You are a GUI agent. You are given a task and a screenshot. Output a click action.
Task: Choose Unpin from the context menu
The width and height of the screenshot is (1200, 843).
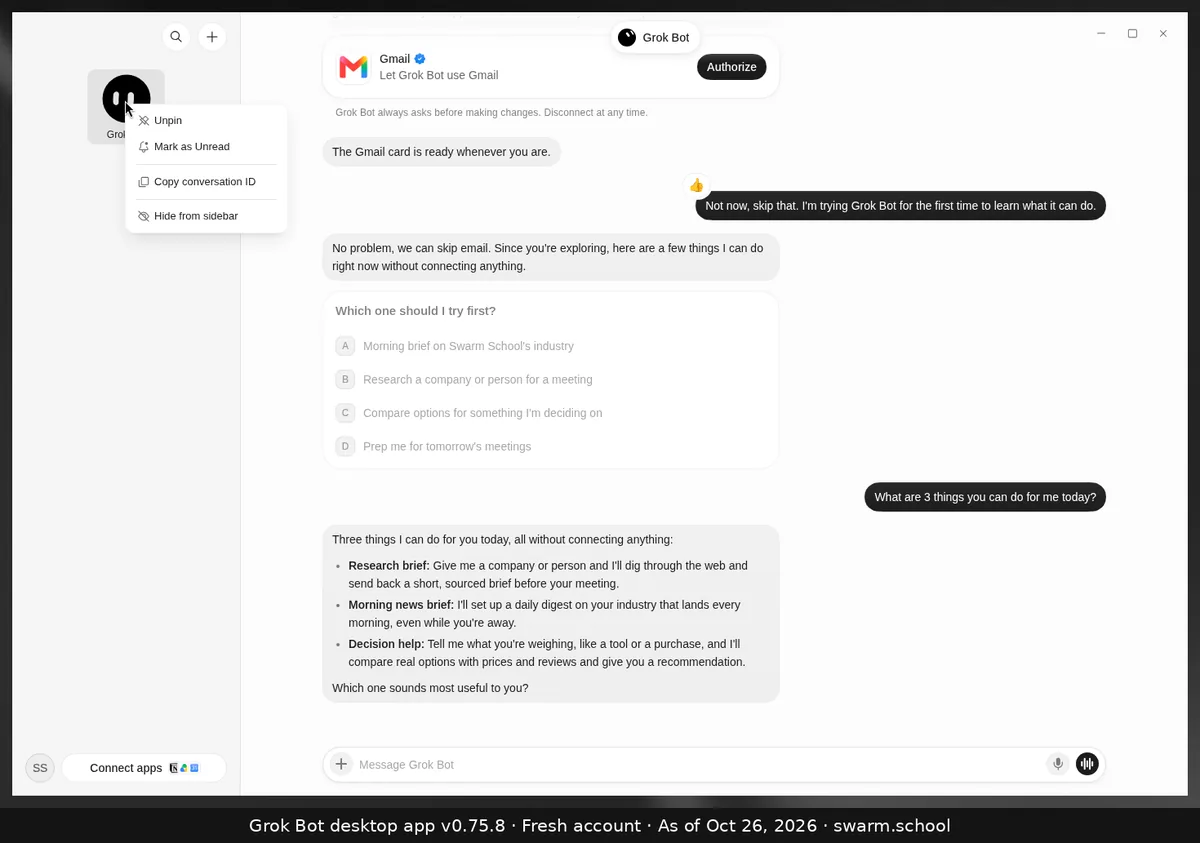pos(206,120)
